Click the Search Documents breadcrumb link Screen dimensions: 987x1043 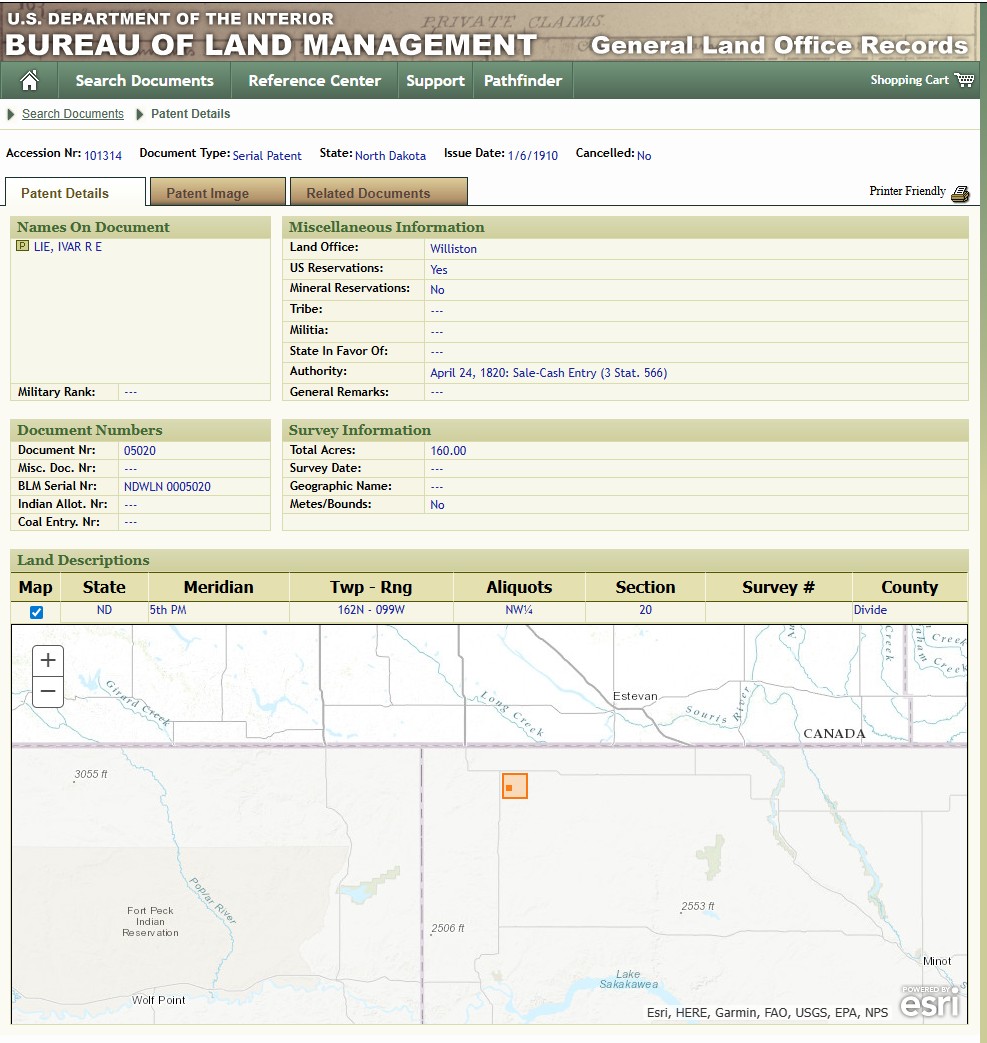73,114
